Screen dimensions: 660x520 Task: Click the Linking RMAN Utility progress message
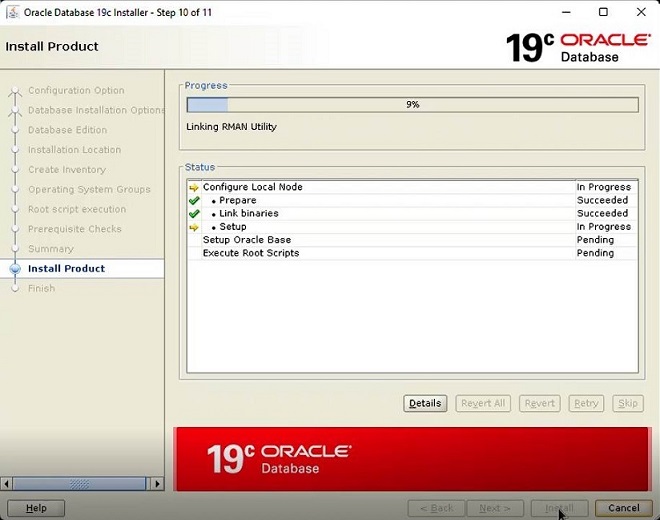[x=232, y=127]
